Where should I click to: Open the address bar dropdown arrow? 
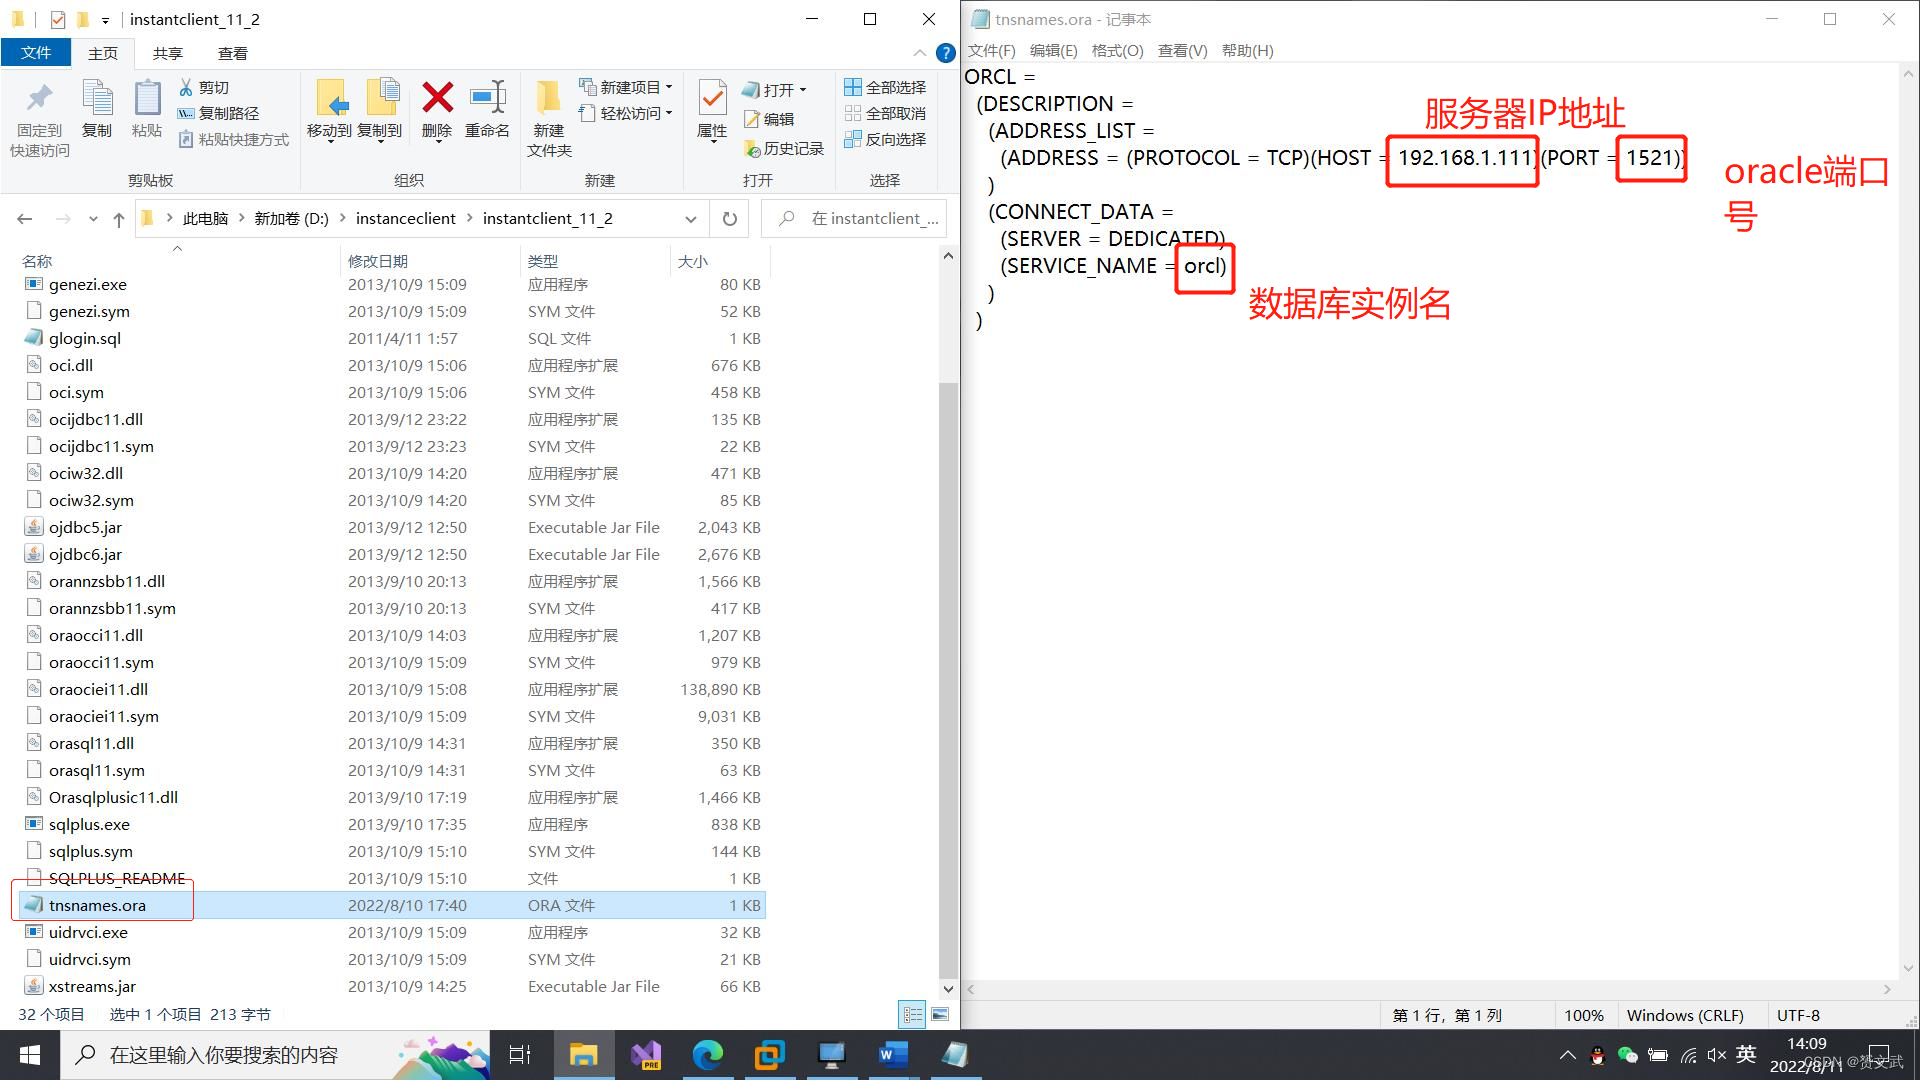(691, 218)
